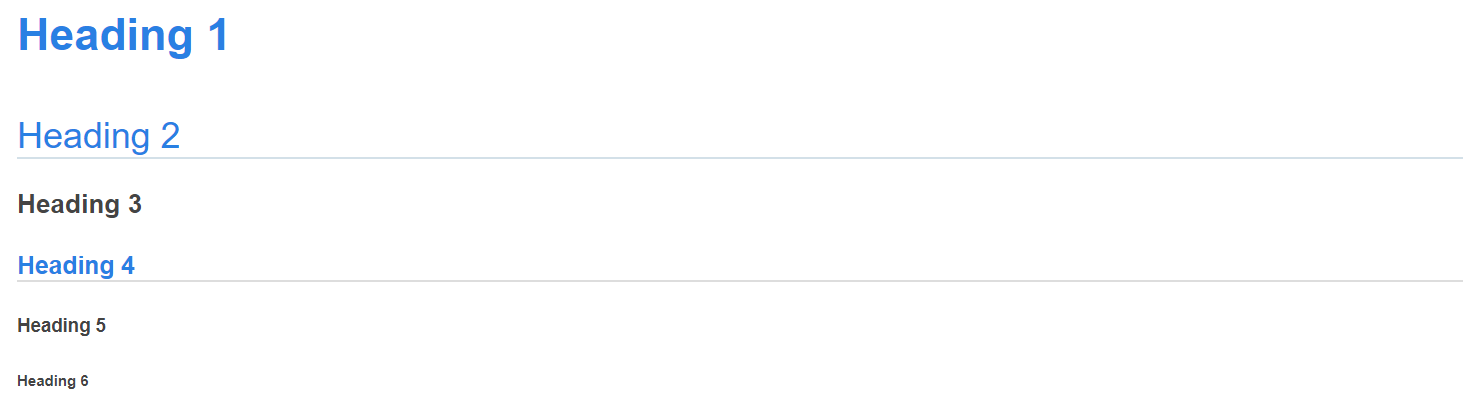Click the first letter "H" of Heading 5
Screen dimensions: 1463x410
(x=24, y=326)
